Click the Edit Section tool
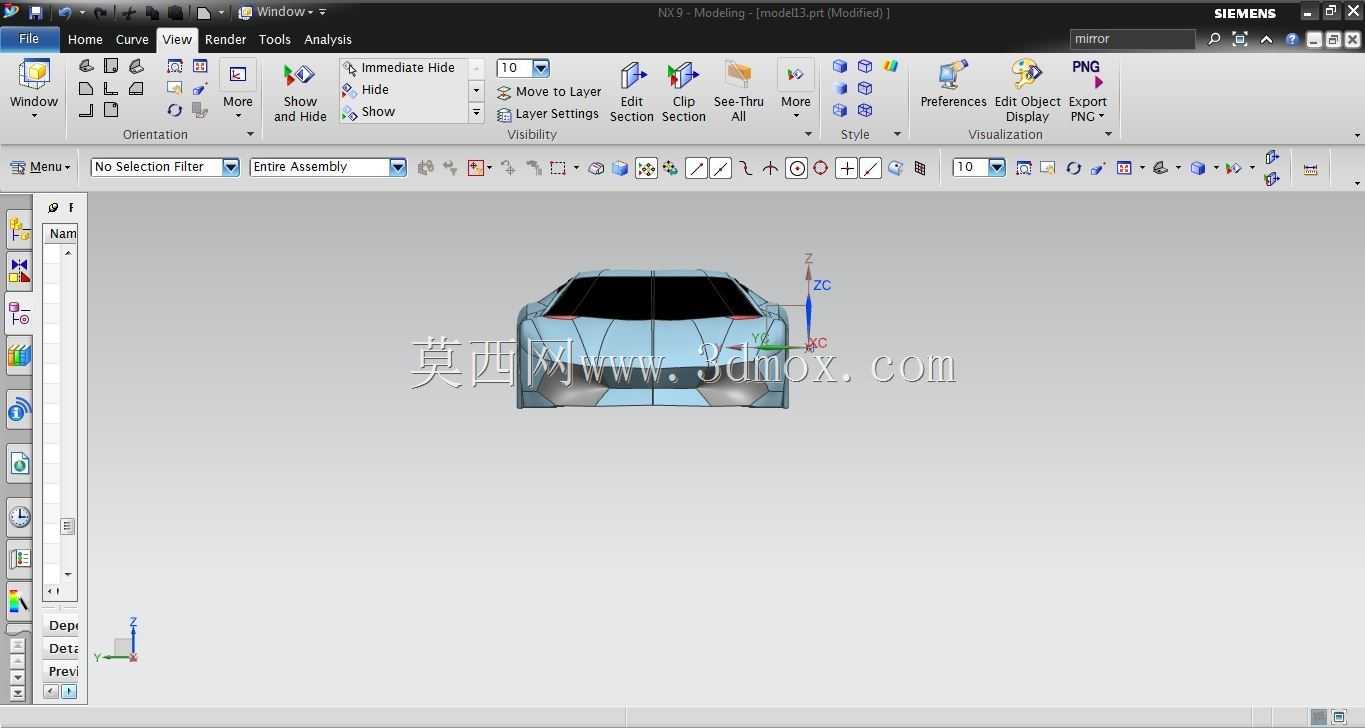Viewport: 1365px width, 728px height. (x=632, y=93)
